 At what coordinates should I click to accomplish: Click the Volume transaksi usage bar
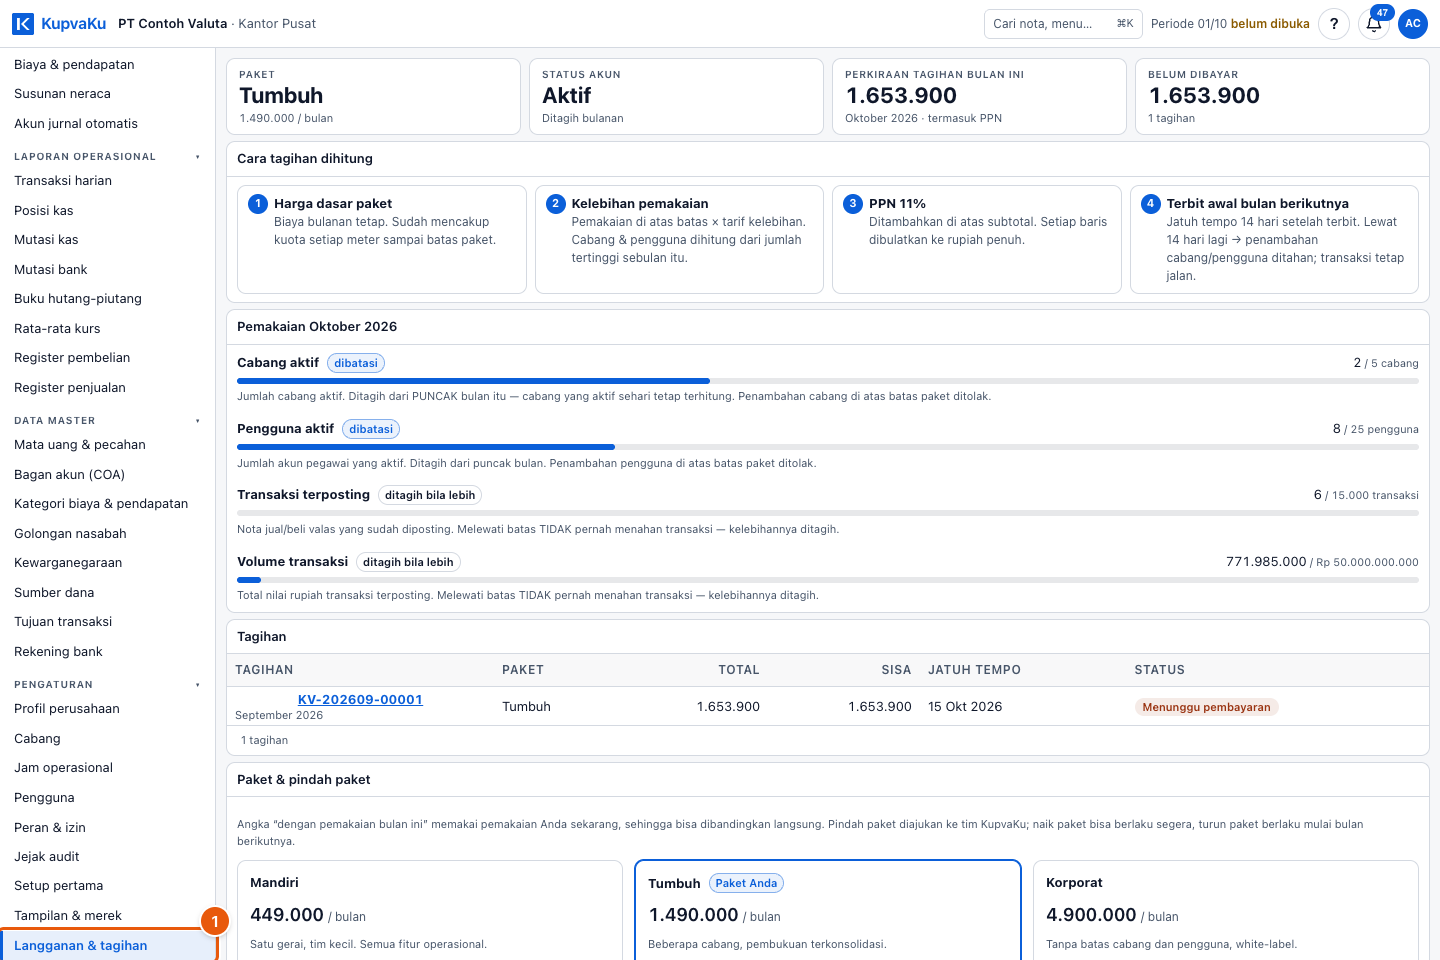827,580
